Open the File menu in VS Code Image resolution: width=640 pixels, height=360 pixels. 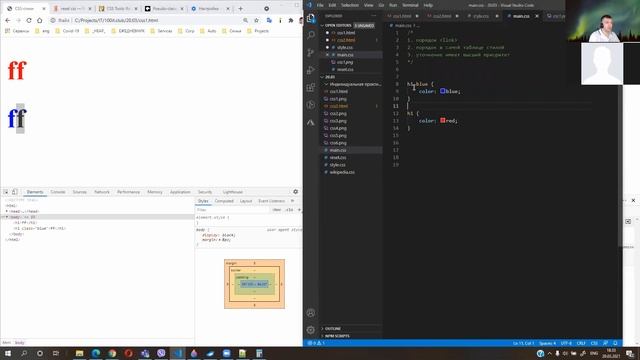tap(320, 5)
